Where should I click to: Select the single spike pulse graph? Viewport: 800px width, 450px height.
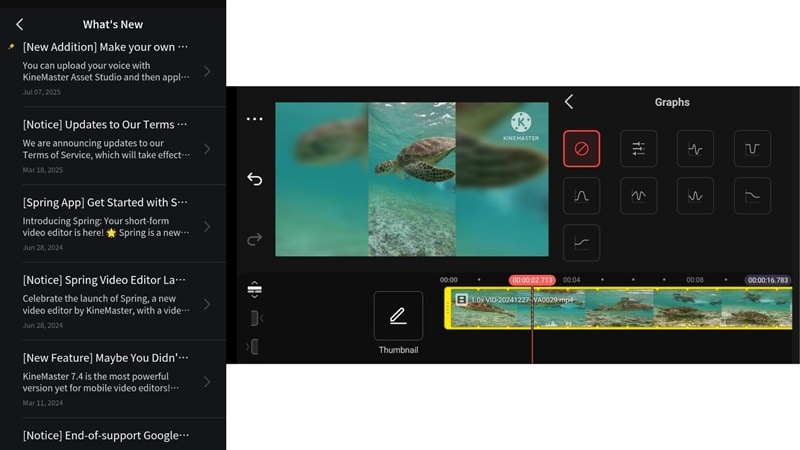click(x=695, y=148)
